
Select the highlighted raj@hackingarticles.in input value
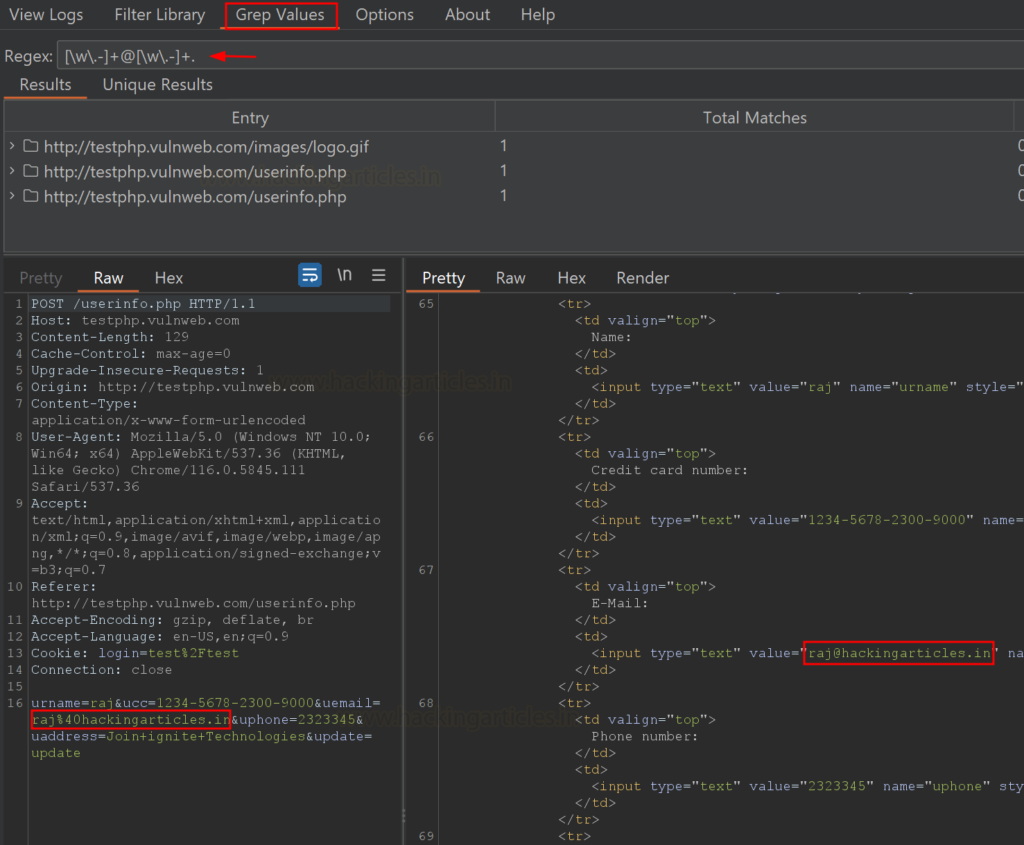(x=897, y=653)
